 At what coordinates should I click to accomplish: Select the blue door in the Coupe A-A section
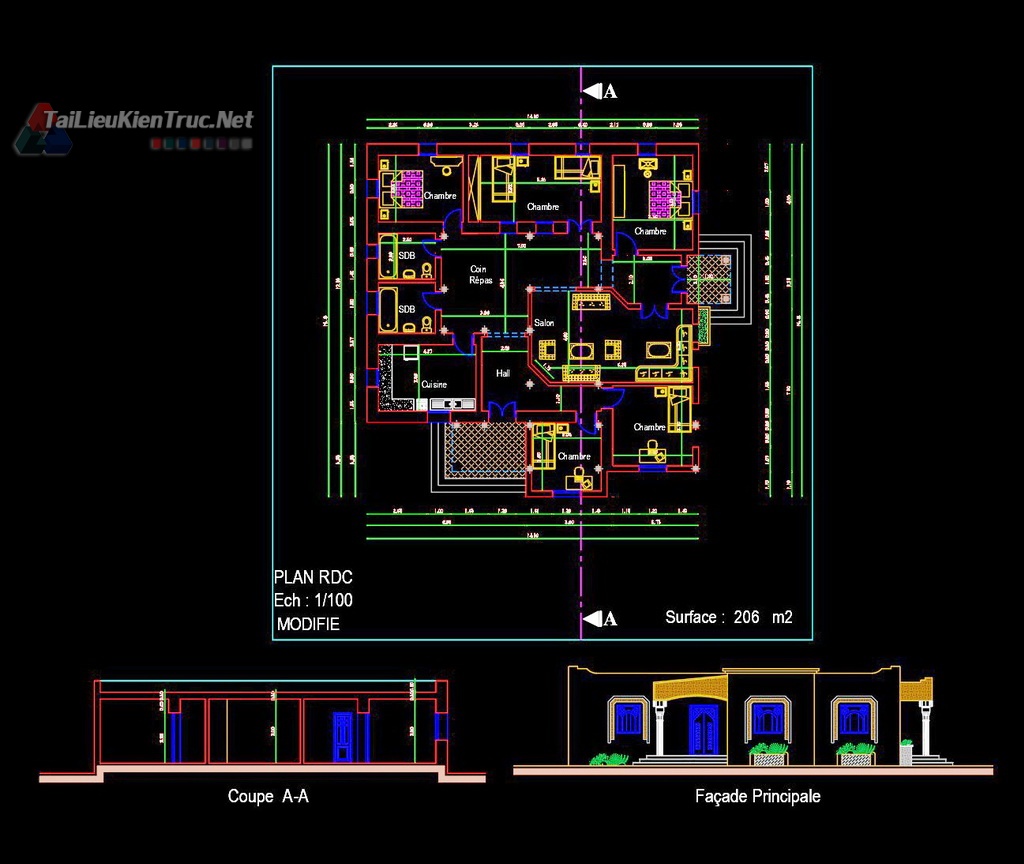click(341, 738)
